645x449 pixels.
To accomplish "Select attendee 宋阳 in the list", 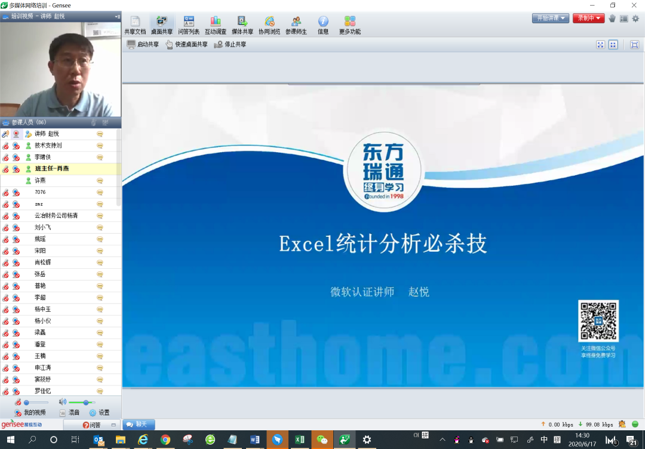I will tap(59, 250).
